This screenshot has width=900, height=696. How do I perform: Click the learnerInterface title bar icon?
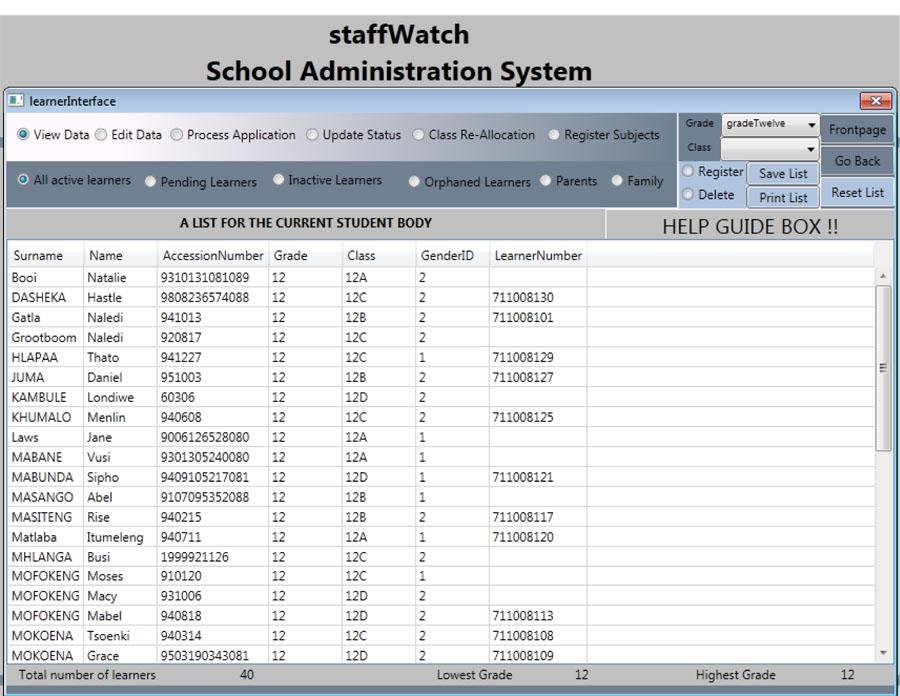[14, 101]
